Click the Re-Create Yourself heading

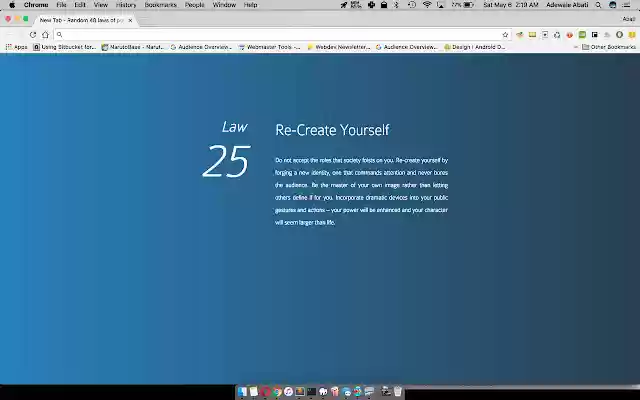pos(332,130)
